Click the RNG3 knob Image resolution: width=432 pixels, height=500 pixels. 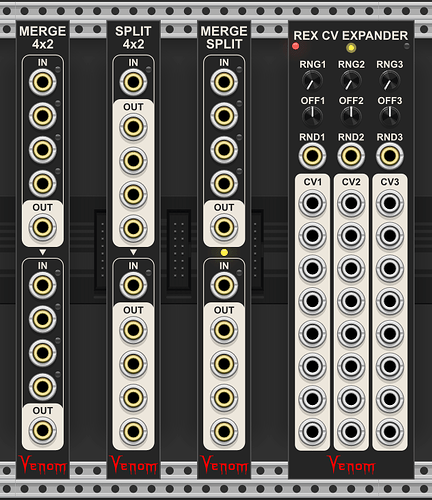tap(390, 81)
